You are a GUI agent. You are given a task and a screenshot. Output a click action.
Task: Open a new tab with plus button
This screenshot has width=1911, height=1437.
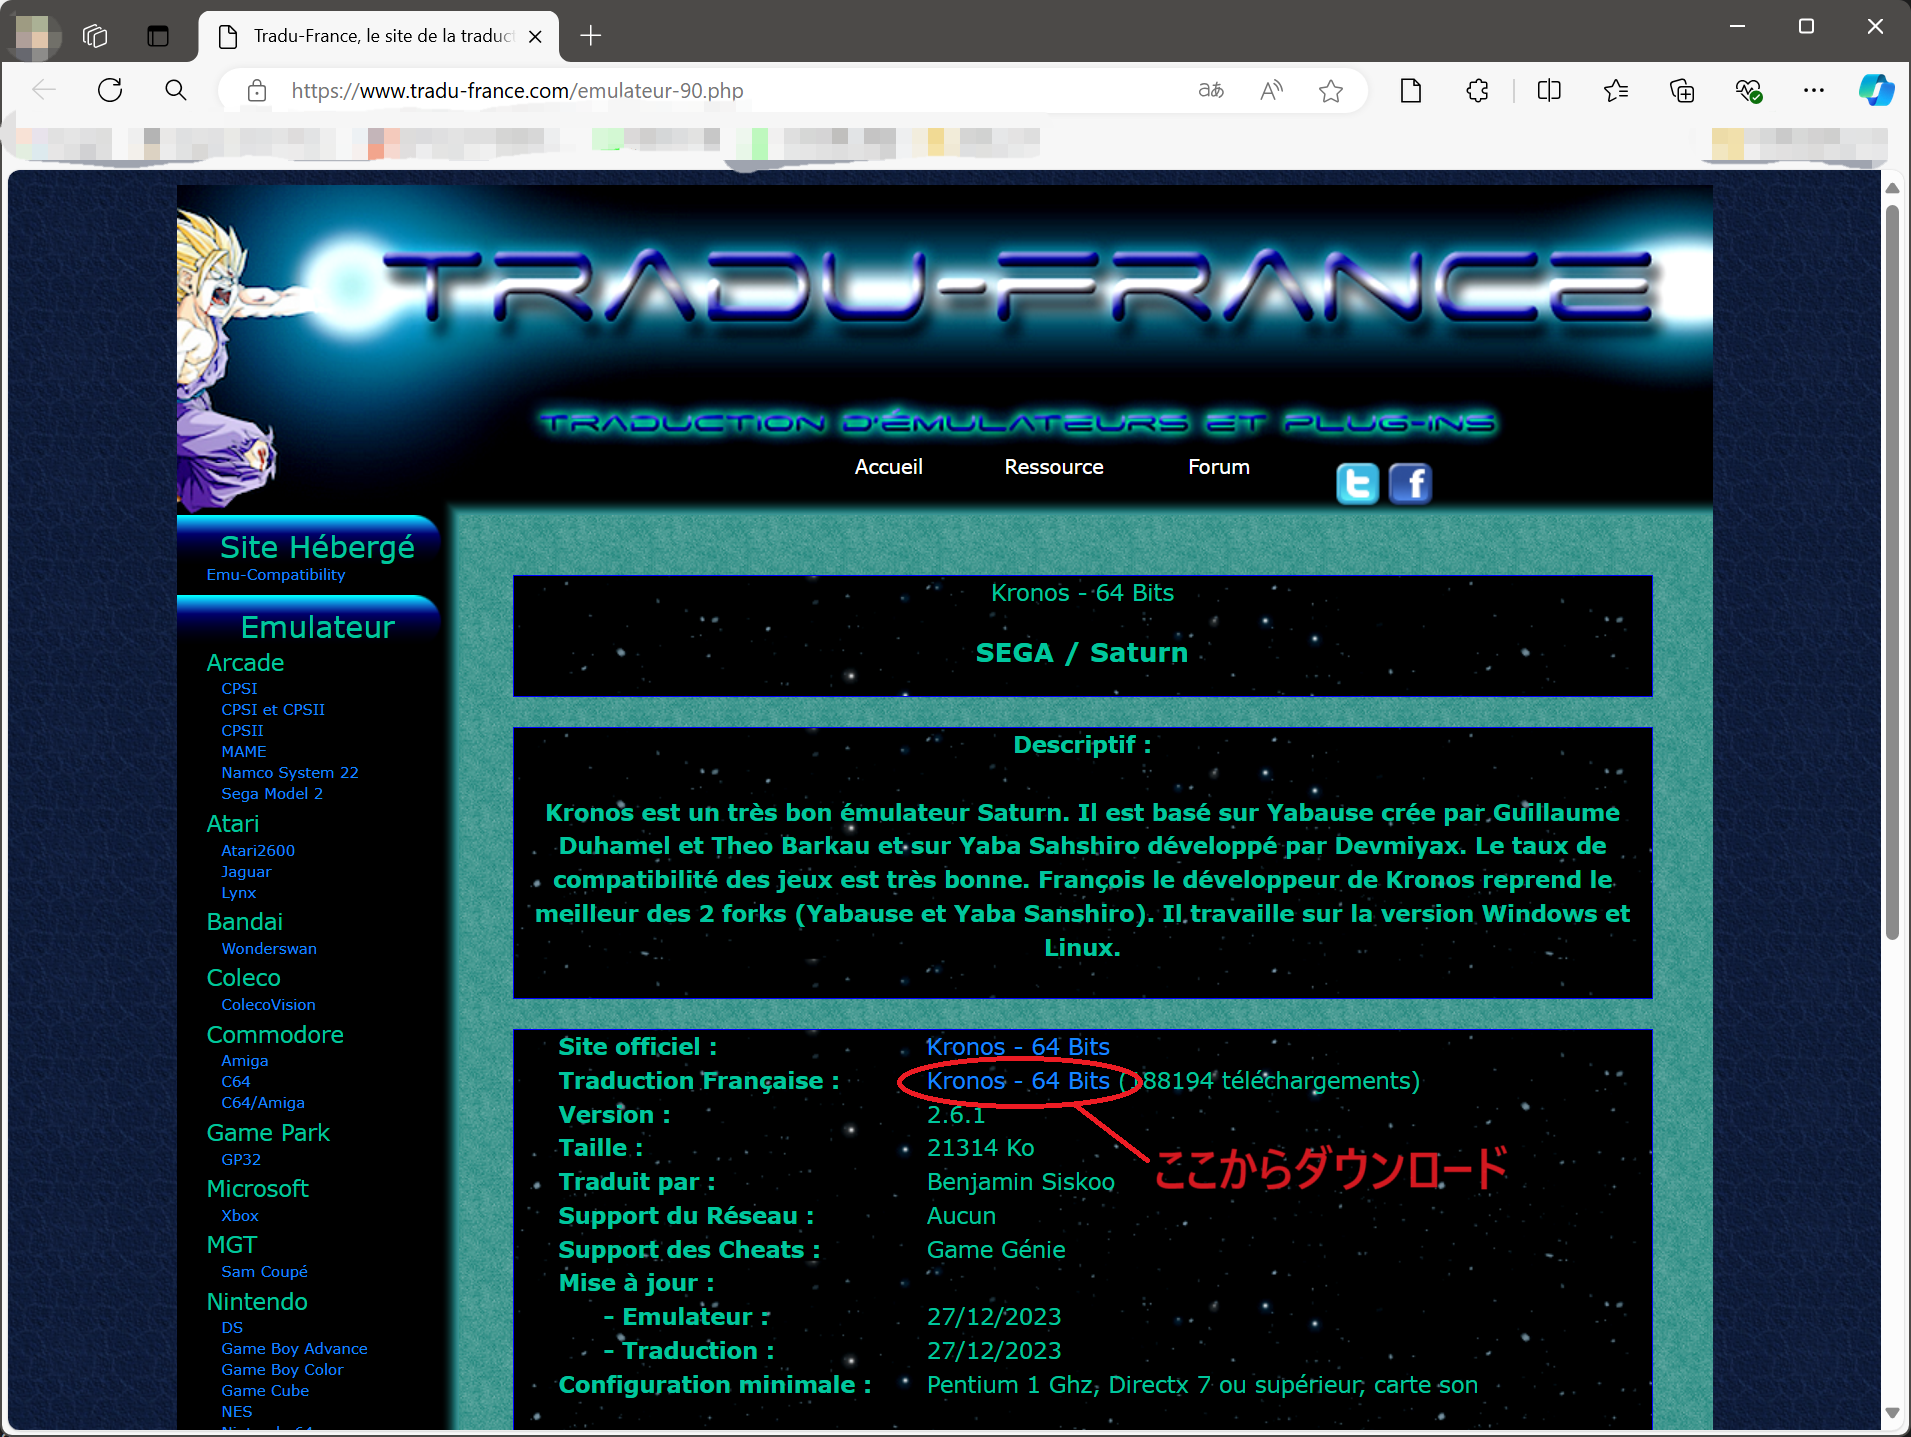(591, 36)
